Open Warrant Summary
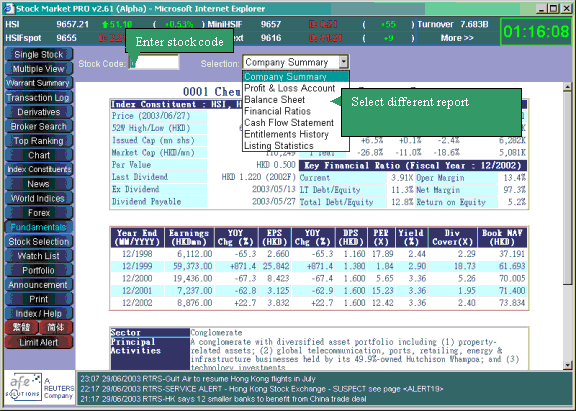Screen dimensions: 576x411 (39, 83)
